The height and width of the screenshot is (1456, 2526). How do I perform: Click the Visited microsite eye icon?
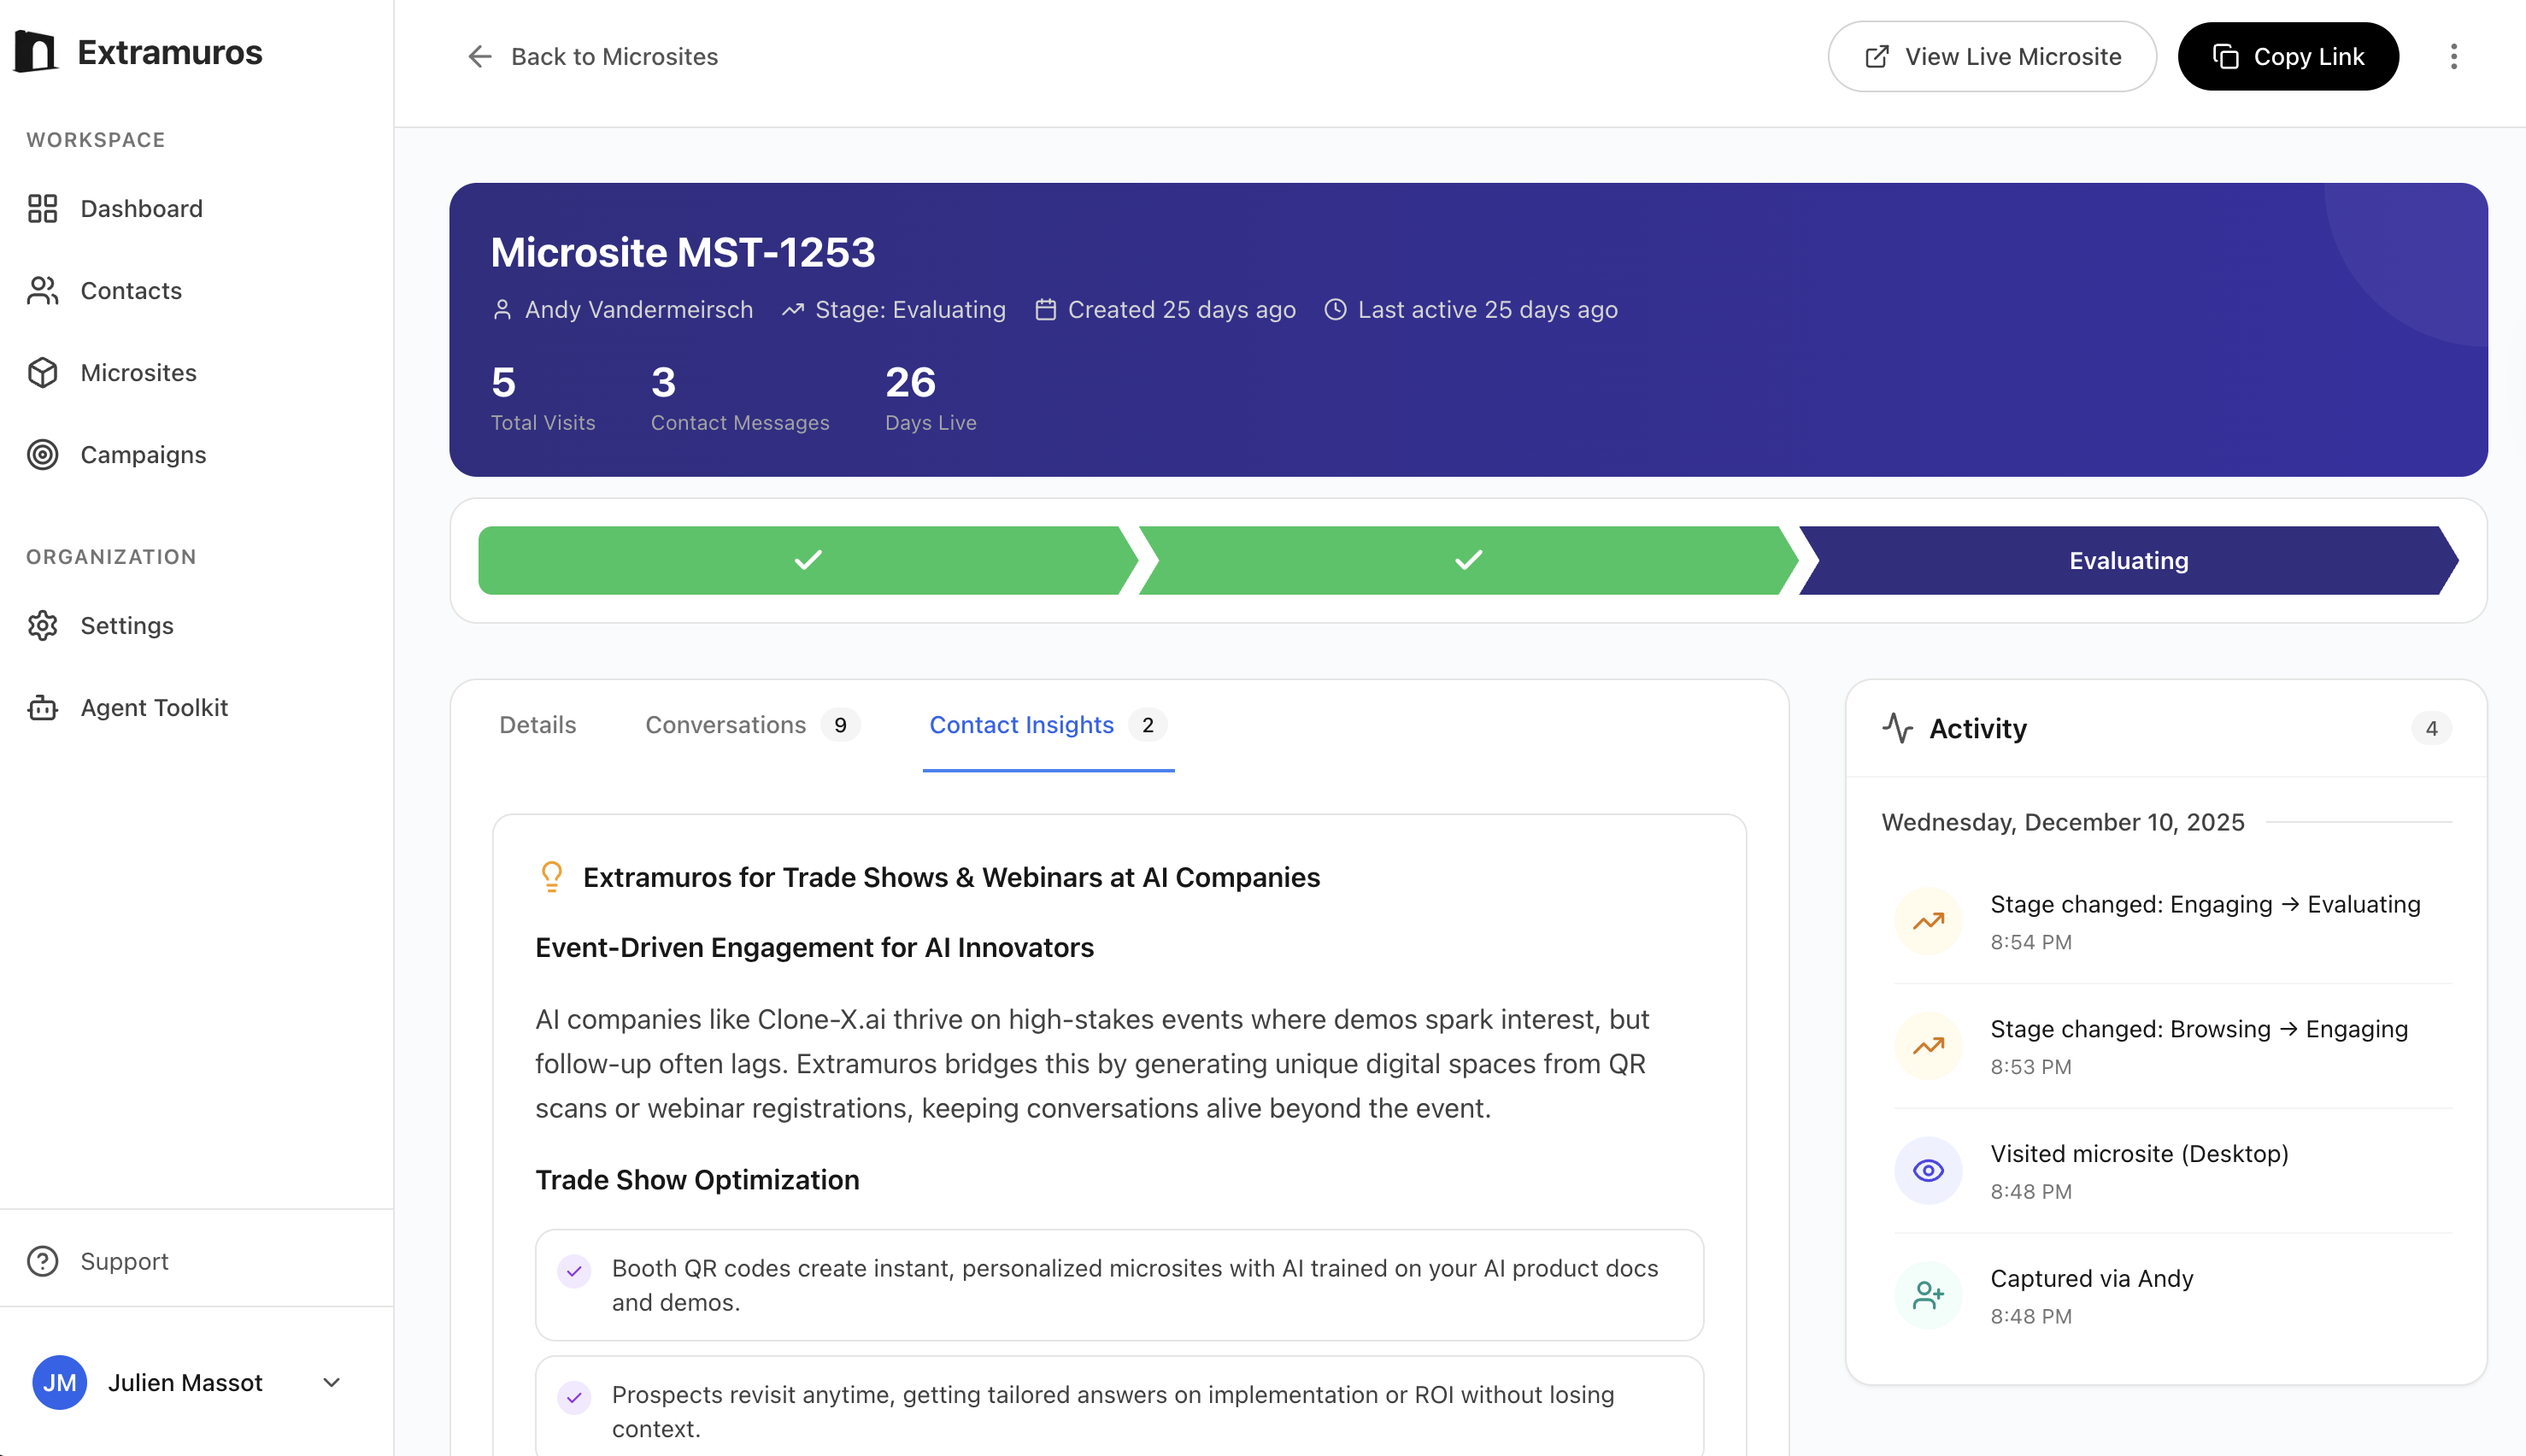pos(1928,1170)
